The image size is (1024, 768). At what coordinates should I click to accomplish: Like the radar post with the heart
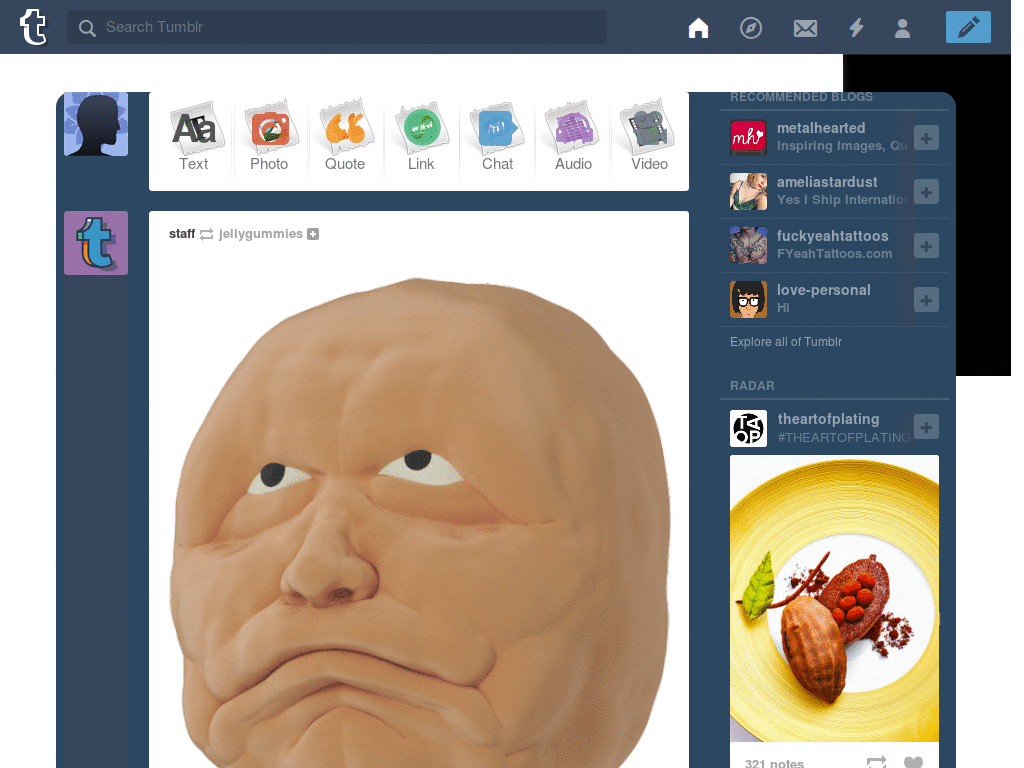click(913, 762)
